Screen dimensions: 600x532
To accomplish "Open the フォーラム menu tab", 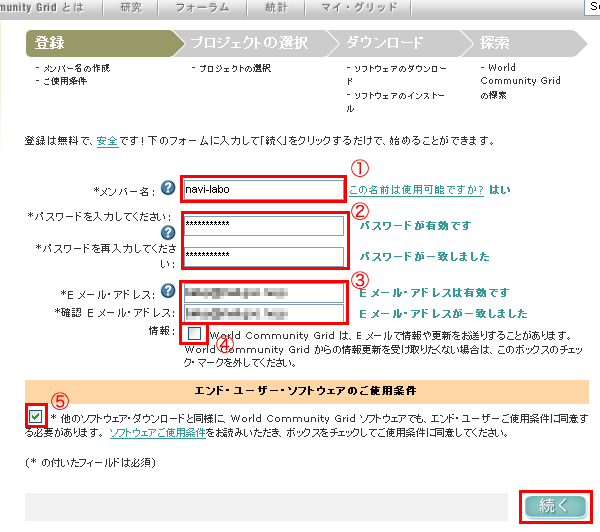I will pos(202,7).
